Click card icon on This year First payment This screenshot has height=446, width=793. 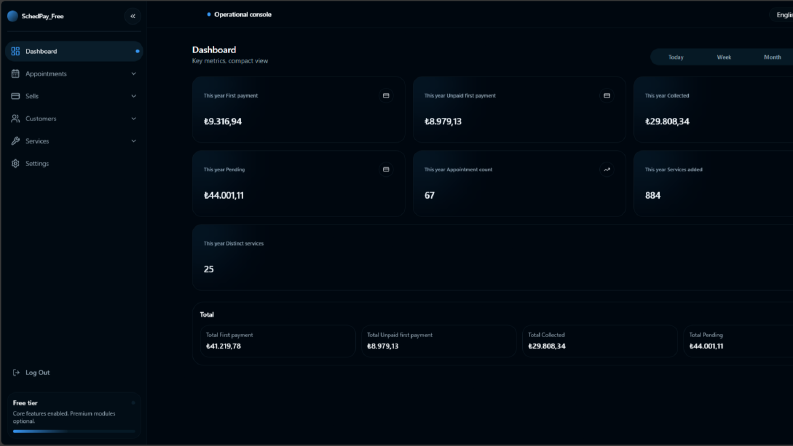tap(386, 96)
